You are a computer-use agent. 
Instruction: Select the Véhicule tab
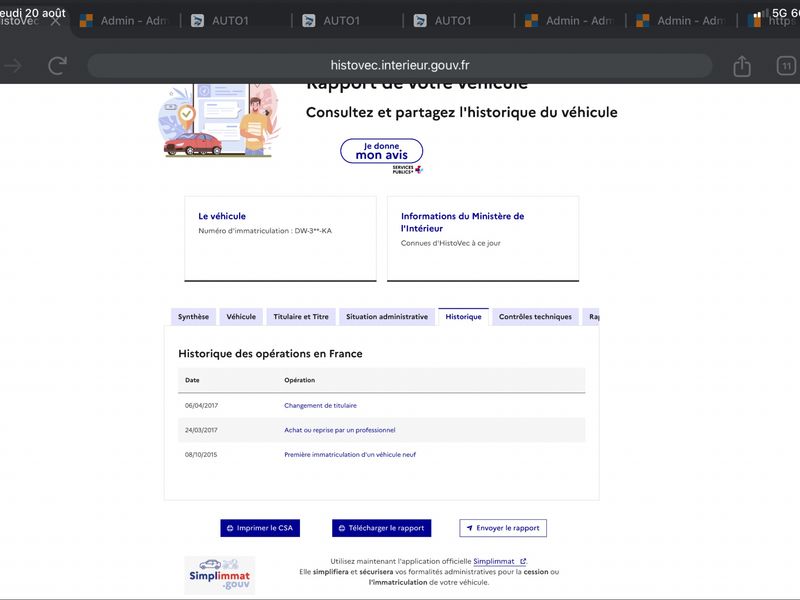tap(241, 317)
